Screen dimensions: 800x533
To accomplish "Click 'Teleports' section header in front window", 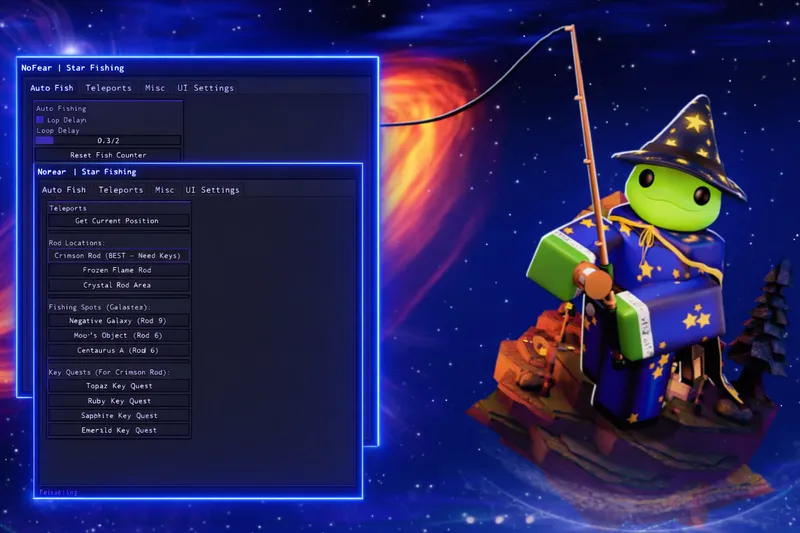I will pyautogui.click(x=68, y=208).
